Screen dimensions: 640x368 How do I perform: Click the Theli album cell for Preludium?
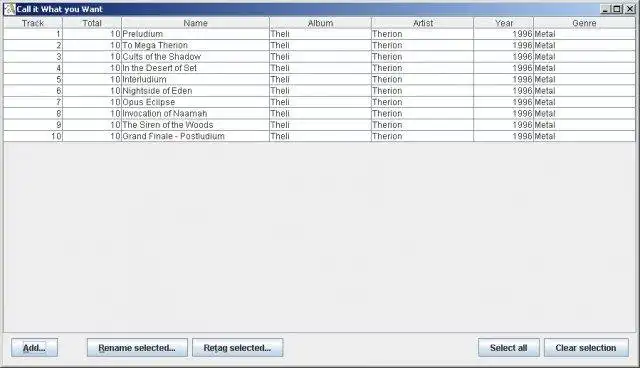pos(320,34)
